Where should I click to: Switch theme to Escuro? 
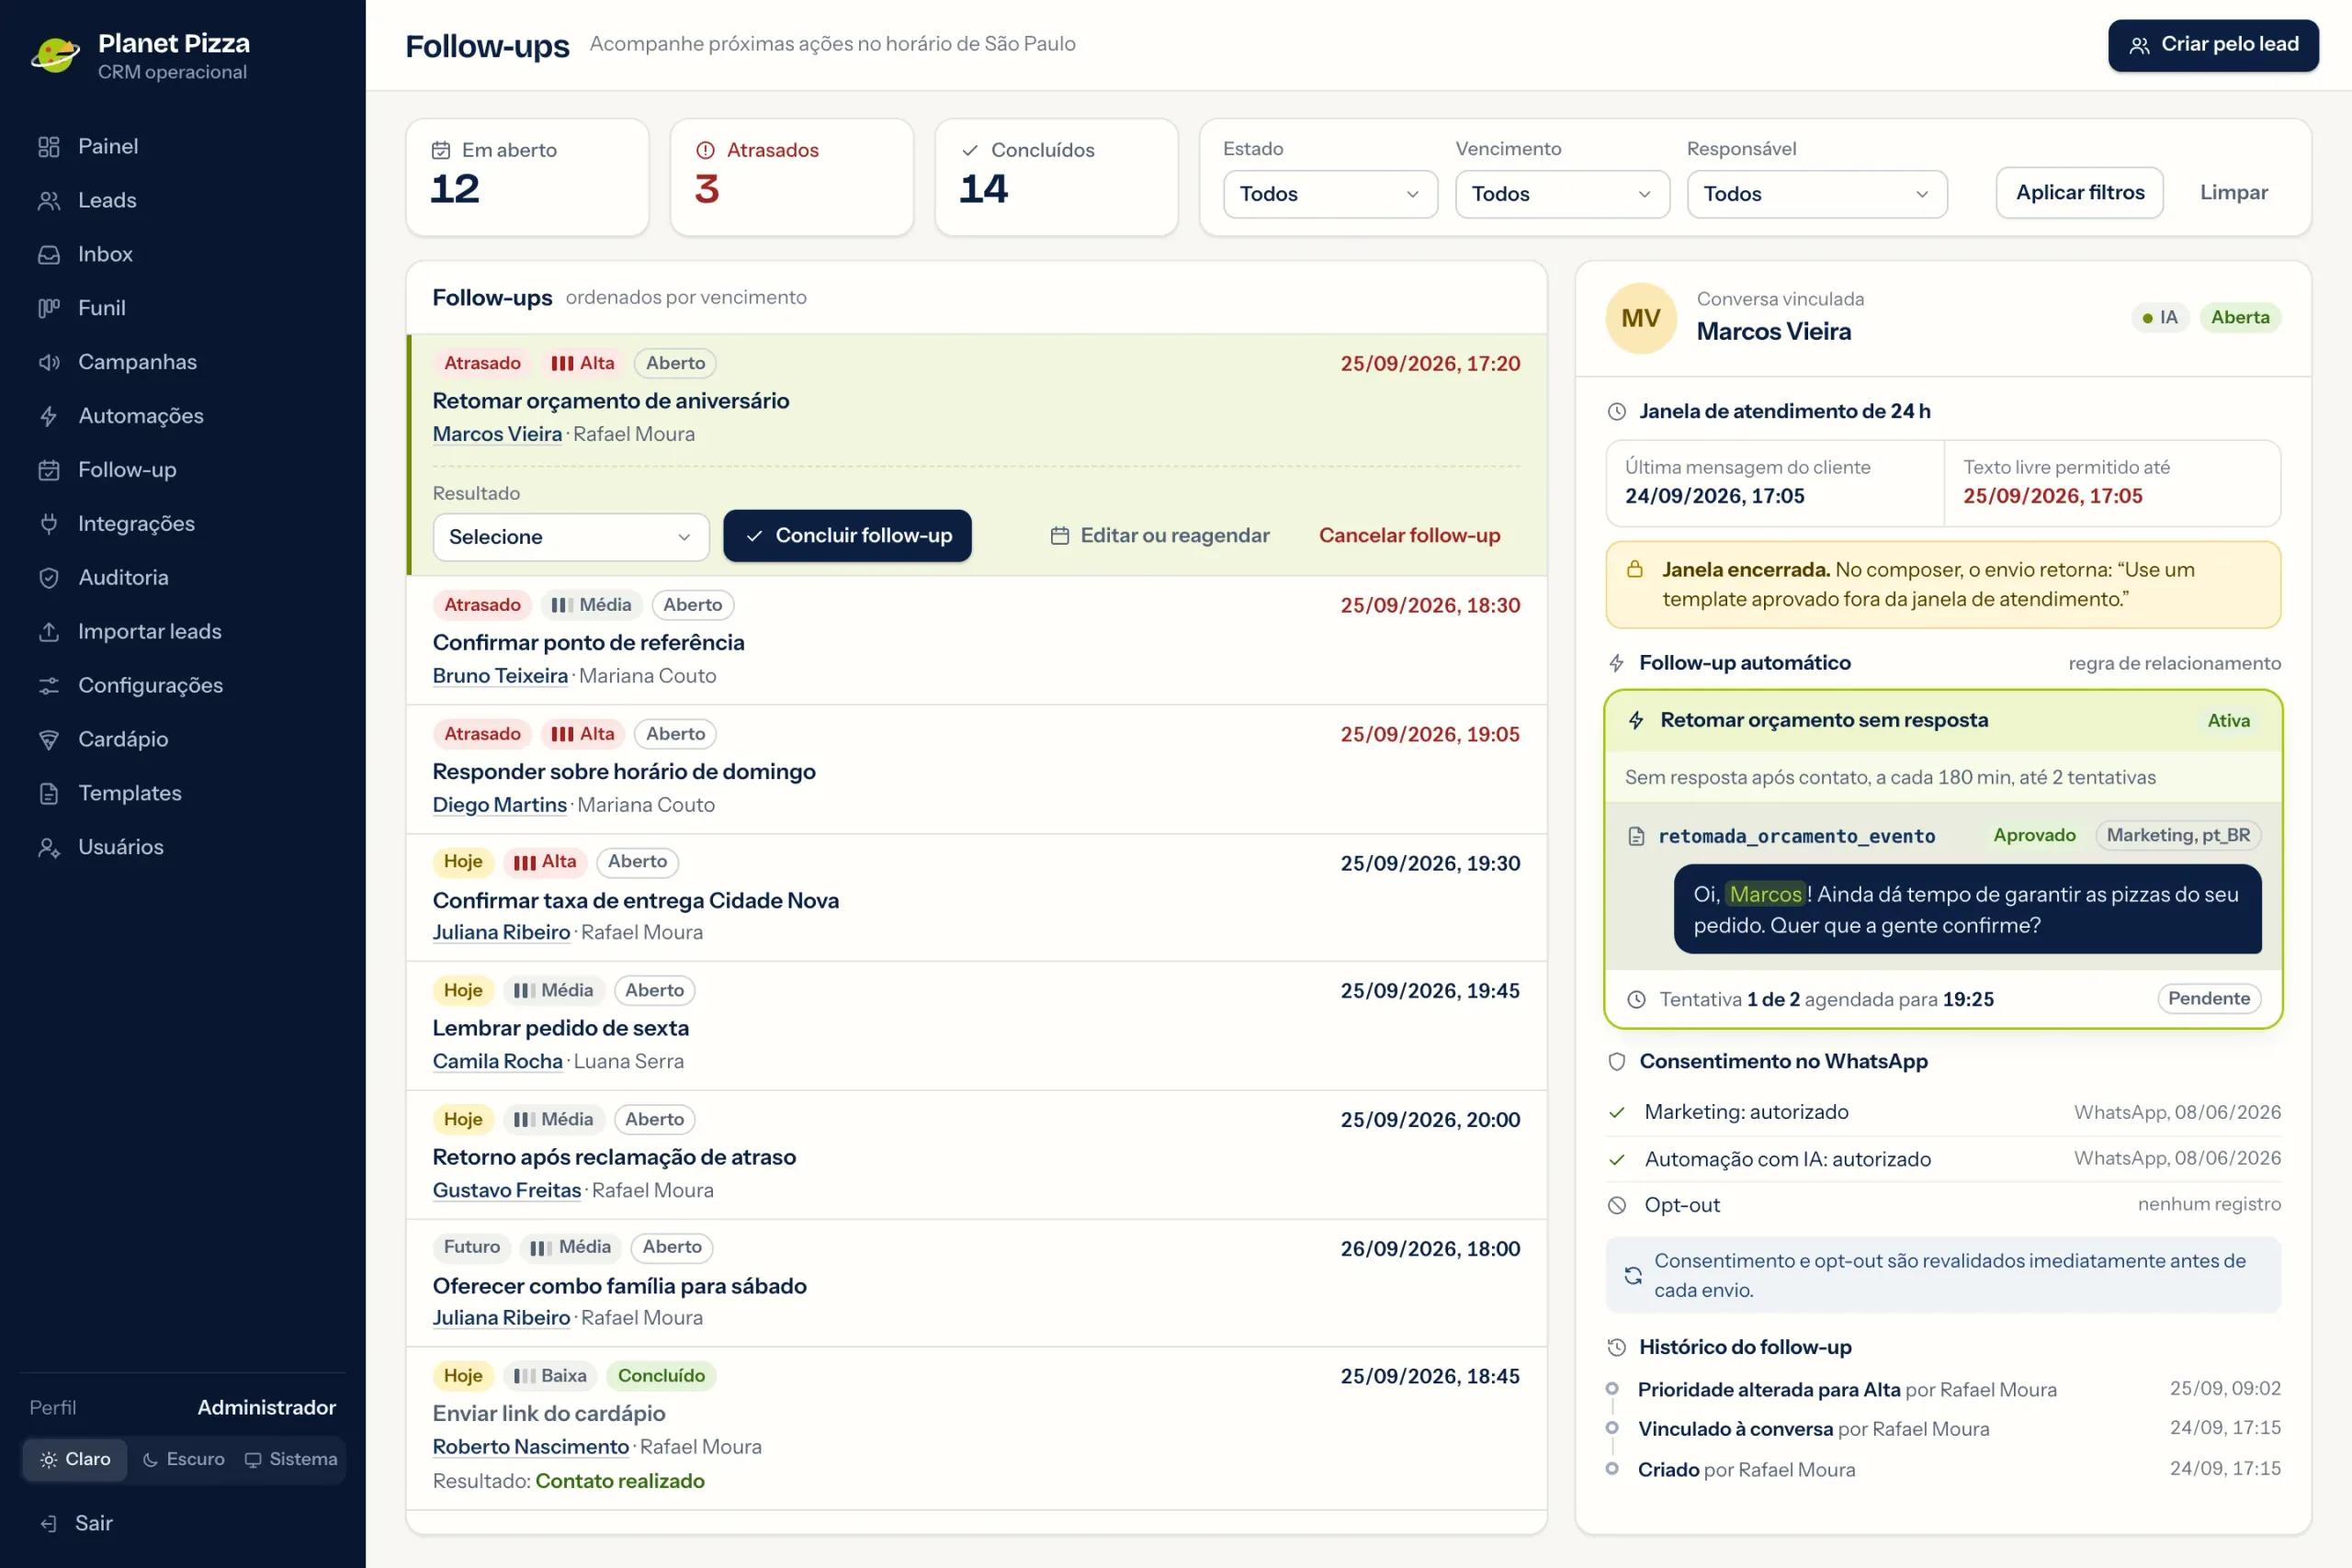pos(184,1459)
